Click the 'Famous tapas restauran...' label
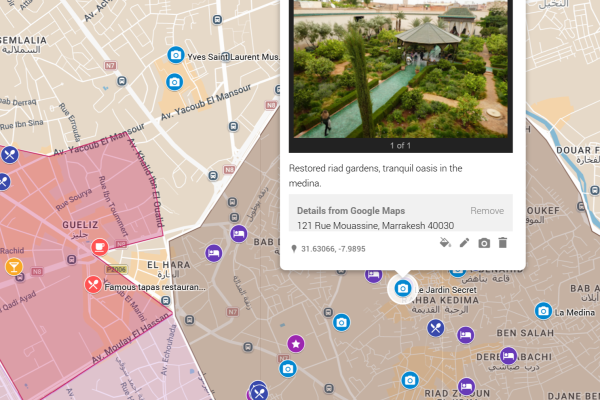Viewport: 600px width, 400px height. [x=155, y=287]
